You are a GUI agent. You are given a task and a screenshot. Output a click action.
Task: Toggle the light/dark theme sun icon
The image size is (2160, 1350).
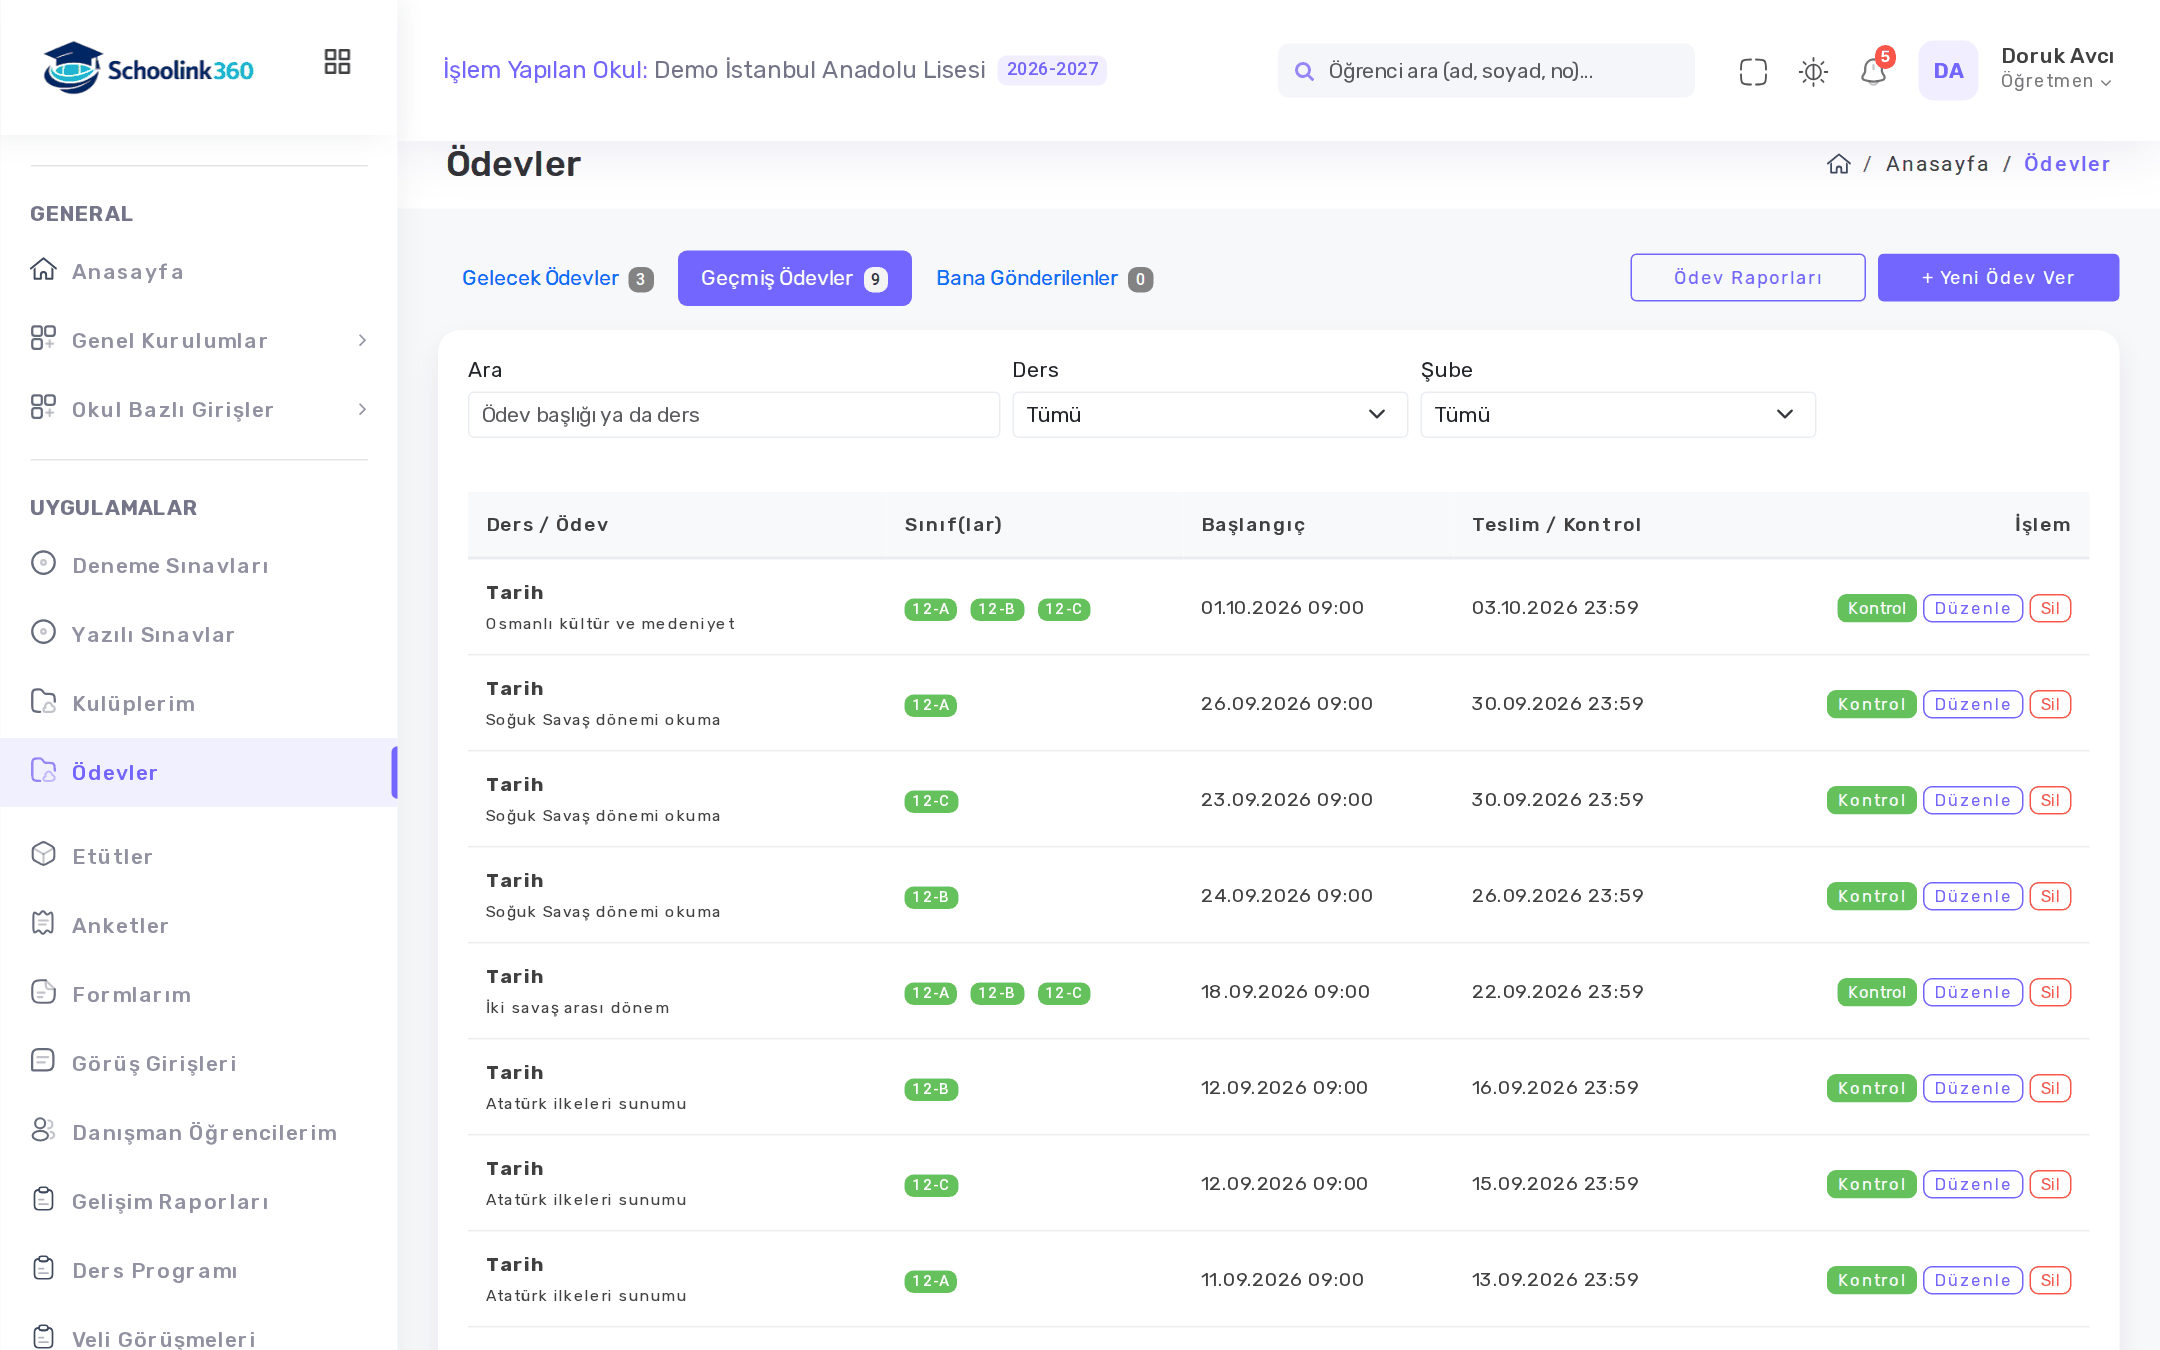[x=1813, y=71]
